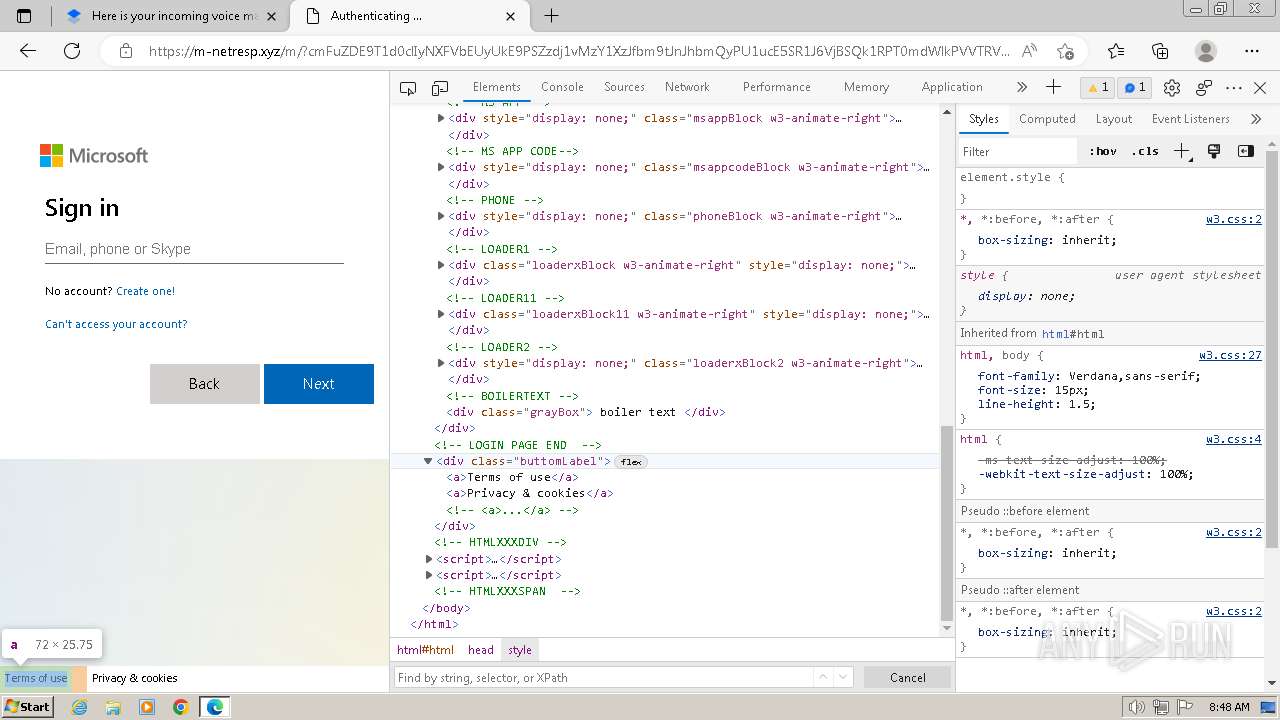Open the DevTools feedback icon
The width and height of the screenshot is (1280, 720).
pyautogui.click(x=1204, y=88)
